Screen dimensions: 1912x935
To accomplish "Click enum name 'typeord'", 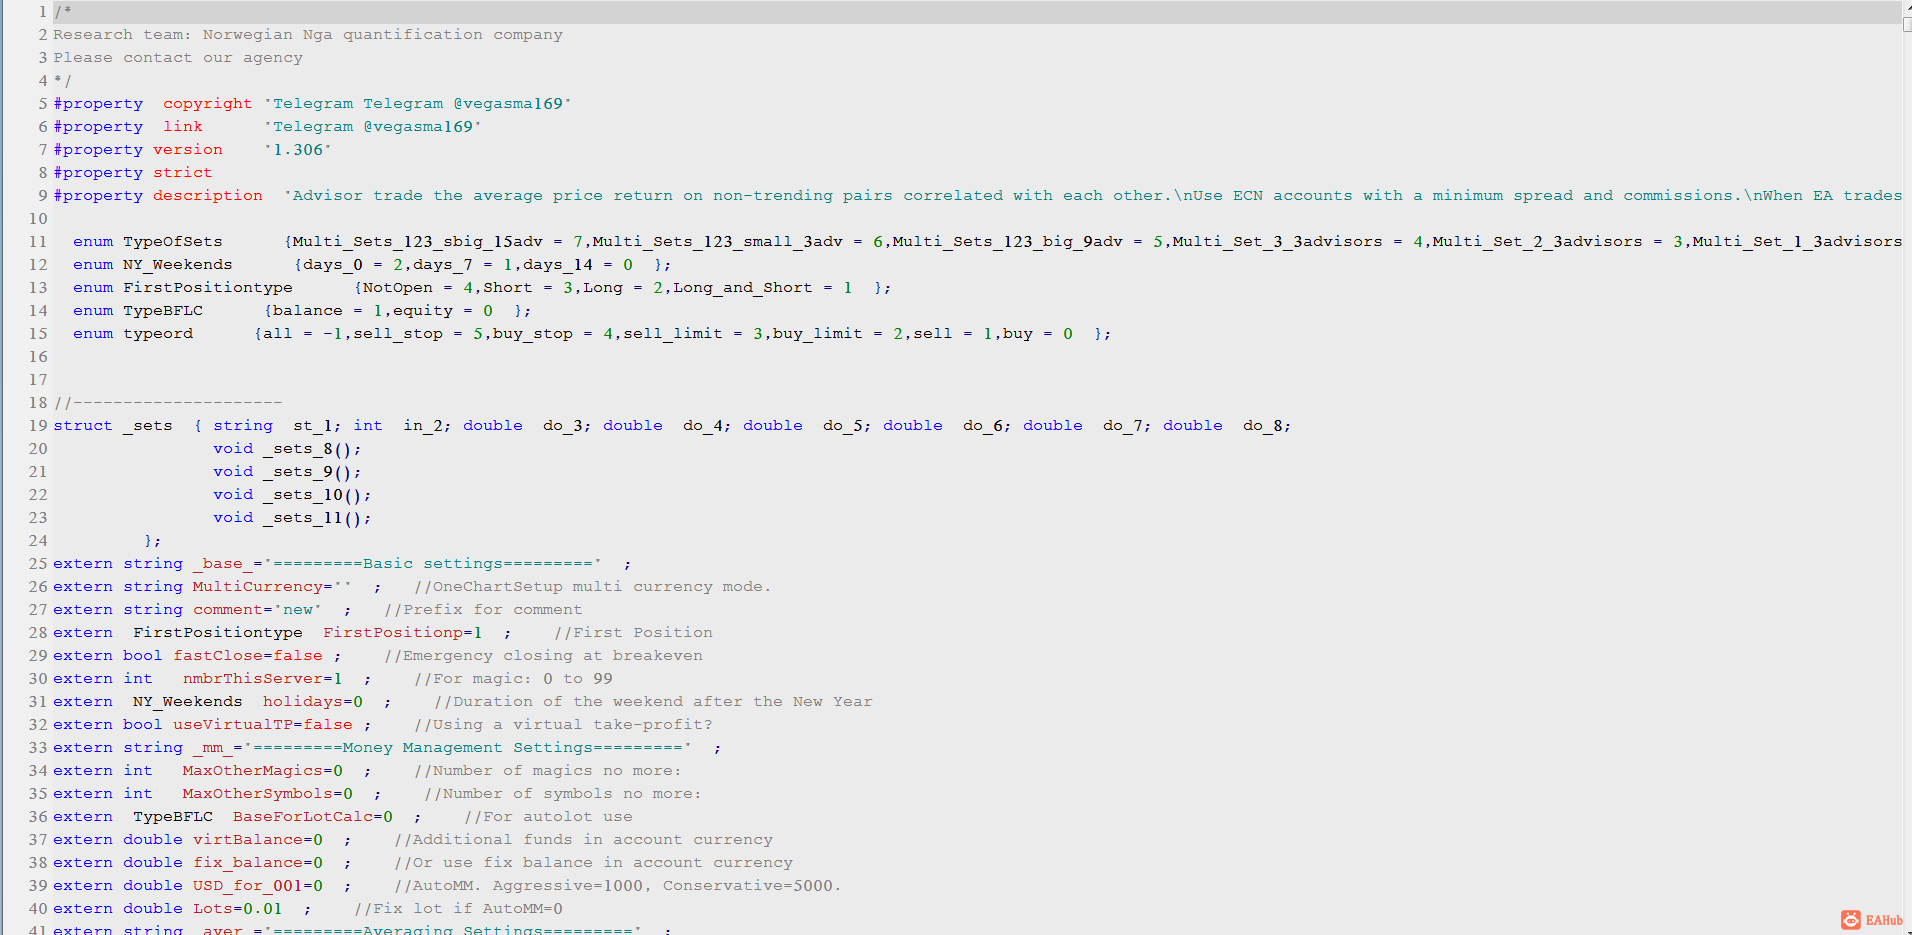I will (158, 334).
